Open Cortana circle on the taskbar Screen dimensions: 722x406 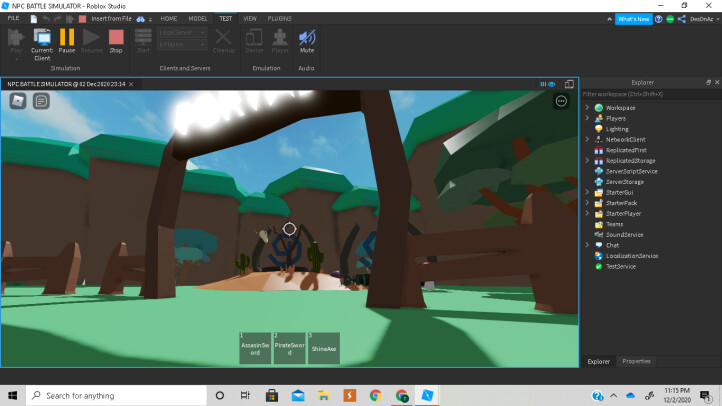click(x=220, y=395)
